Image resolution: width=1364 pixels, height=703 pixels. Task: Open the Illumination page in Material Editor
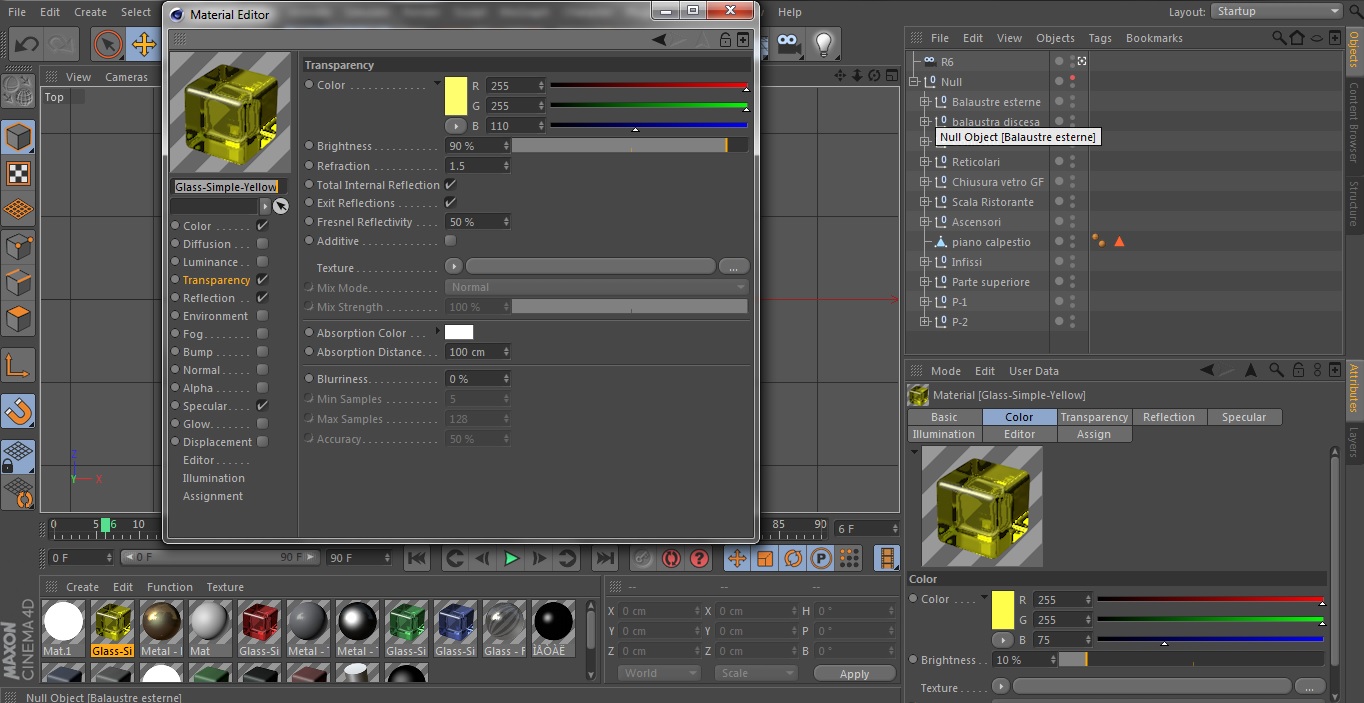coord(214,478)
